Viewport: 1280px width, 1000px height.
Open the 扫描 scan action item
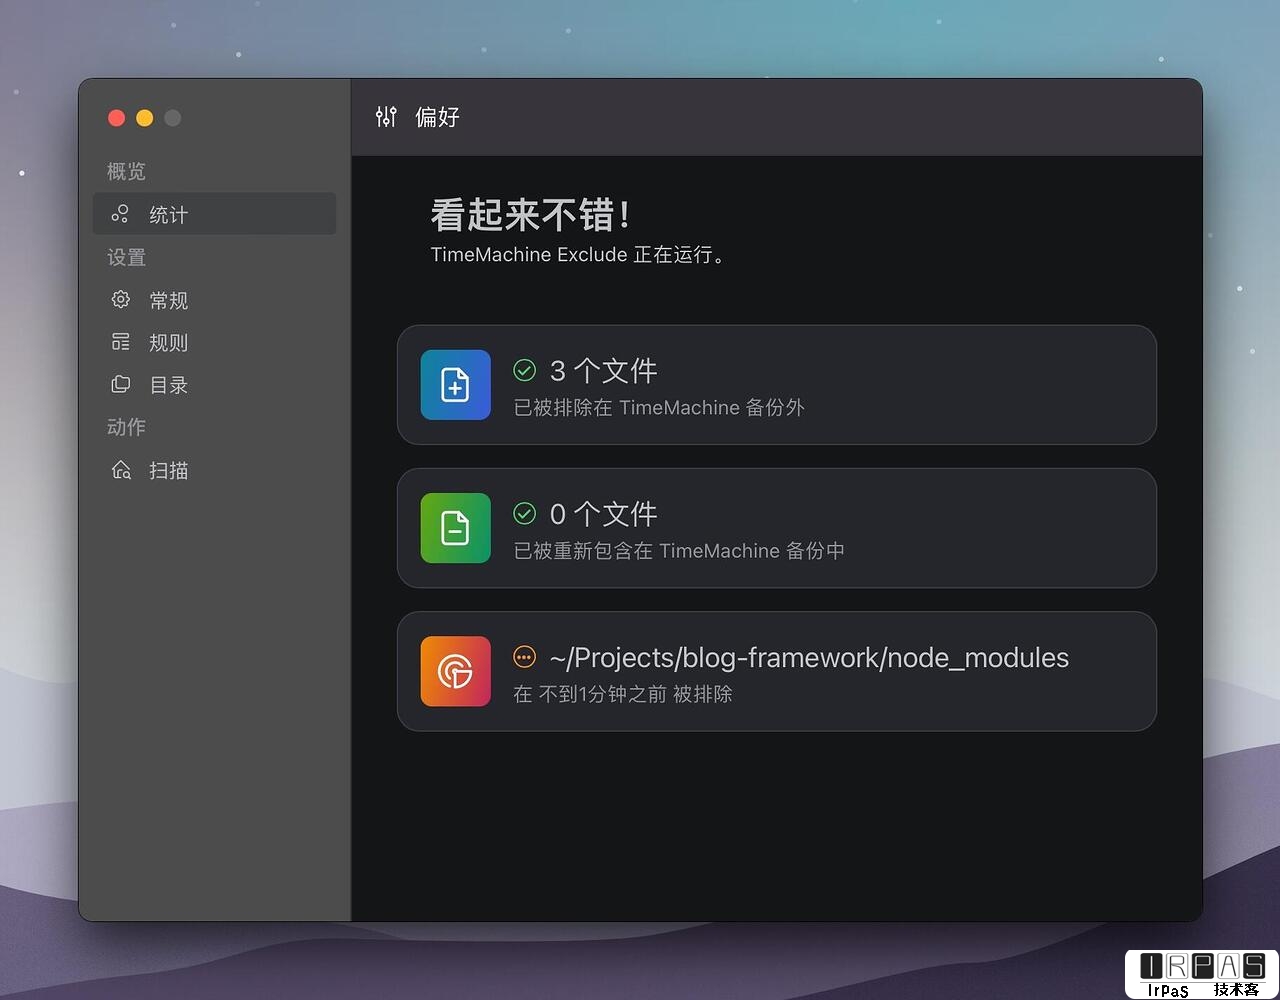coord(214,470)
